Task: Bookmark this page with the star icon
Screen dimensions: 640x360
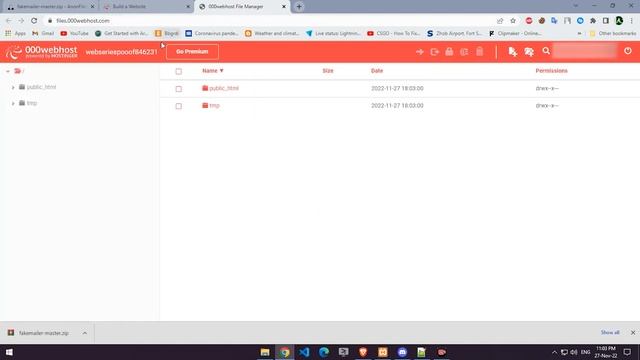Action: pos(513,20)
